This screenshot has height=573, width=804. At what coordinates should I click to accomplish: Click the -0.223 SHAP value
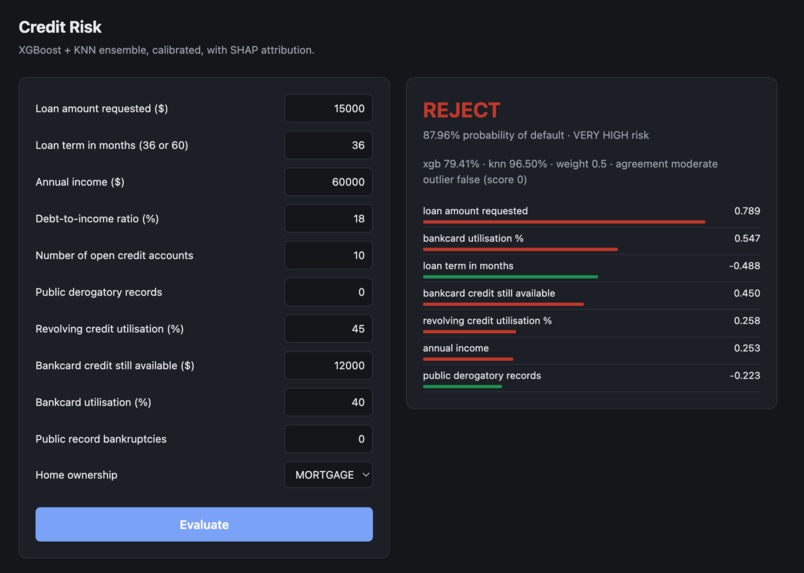click(745, 376)
